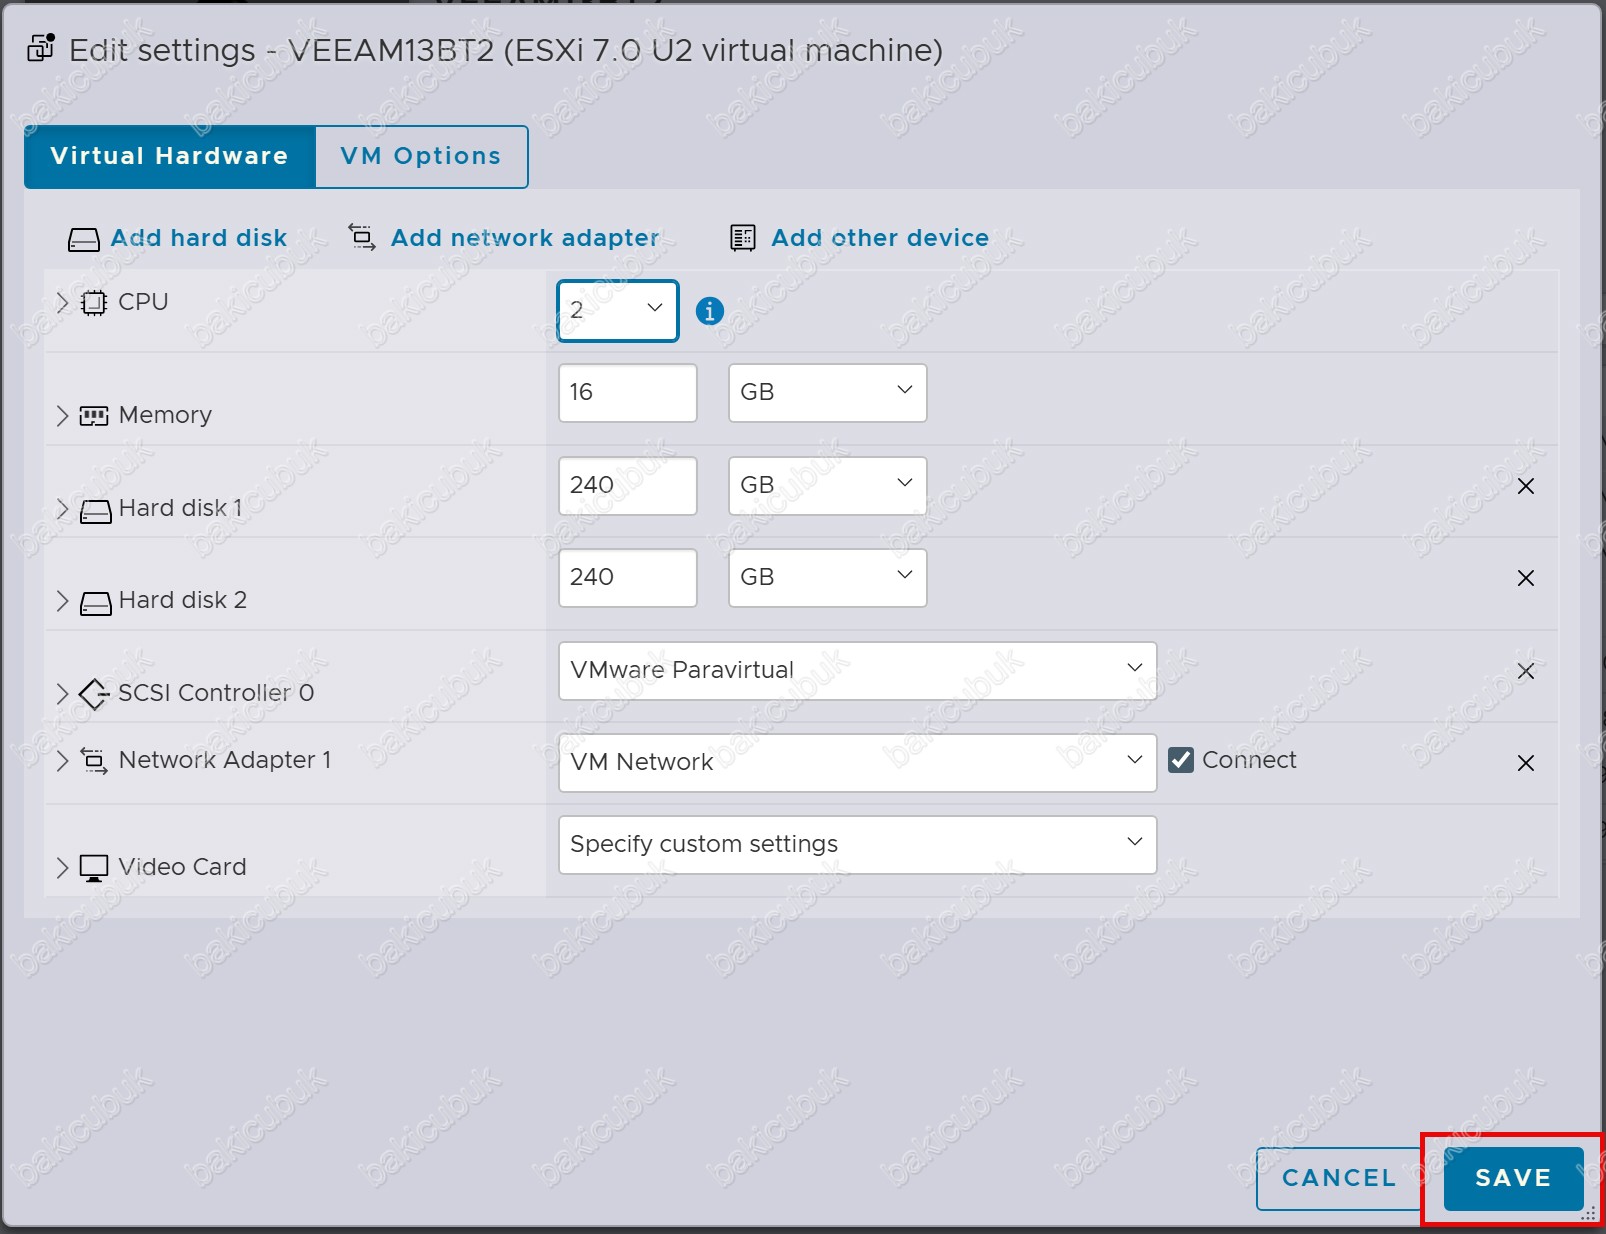Expand the Memory settings row
Image resolution: width=1606 pixels, height=1234 pixels.
[62, 416]
